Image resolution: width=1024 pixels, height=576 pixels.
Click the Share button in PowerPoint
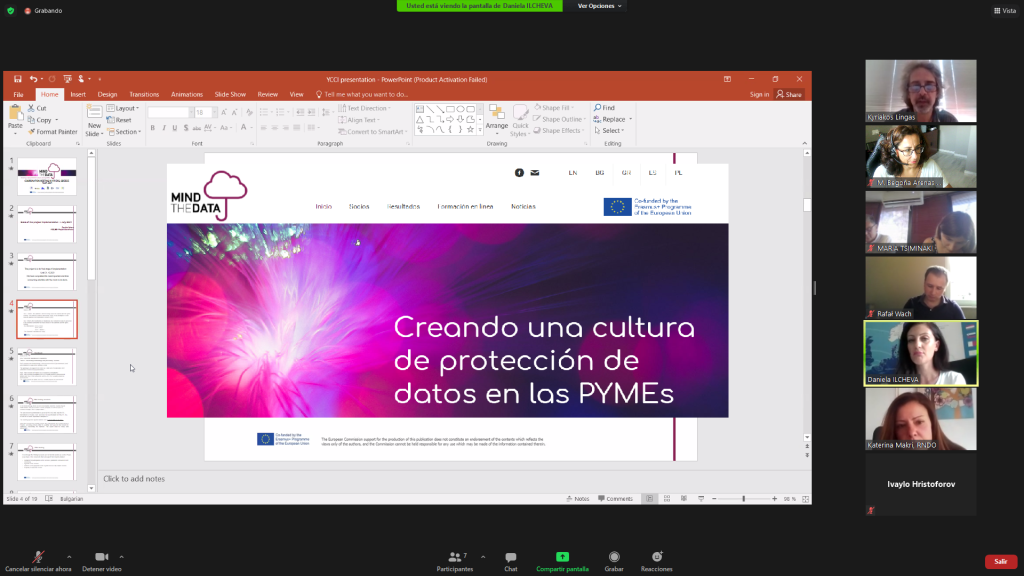[x=789, y=94]
